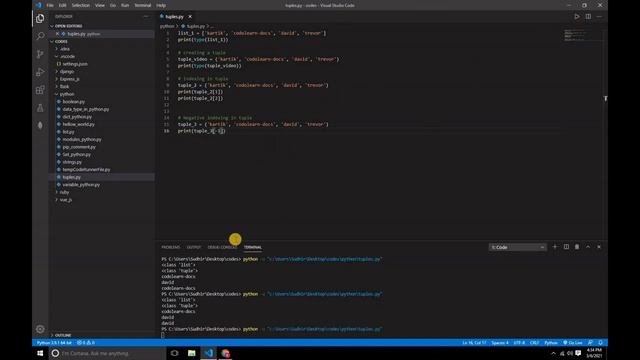Change file encoding via UTF-8
Screen dimensions: 640x360
[x=519, y=343]
